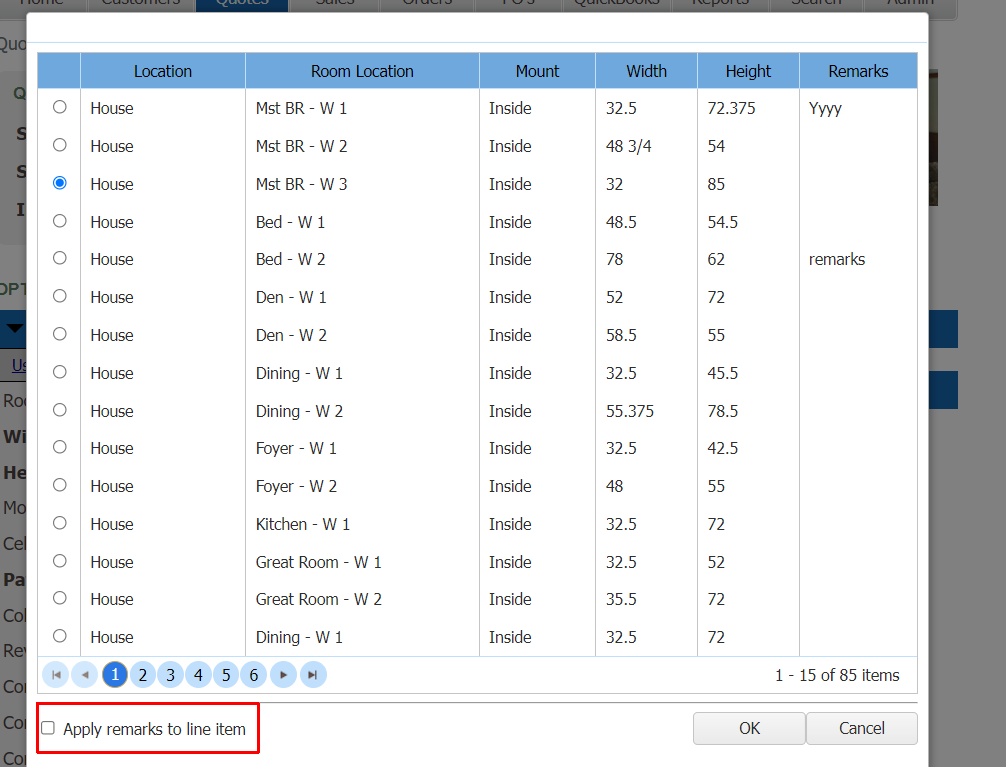
Task: Click the '1 - 15 of 85 items' pager text
Action: 837,675
